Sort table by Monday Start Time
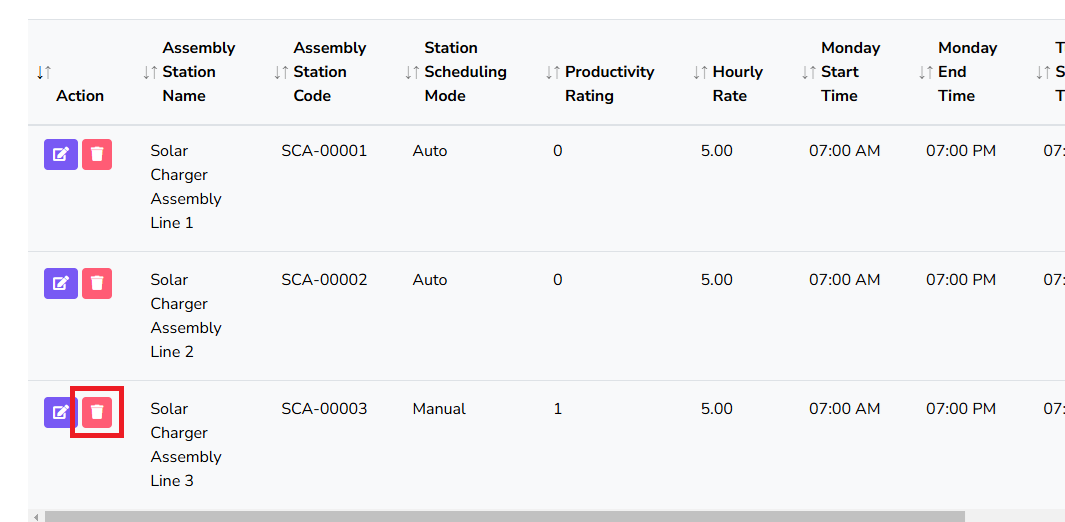Viewport: 1065px width, 522px height. [809, 72]
